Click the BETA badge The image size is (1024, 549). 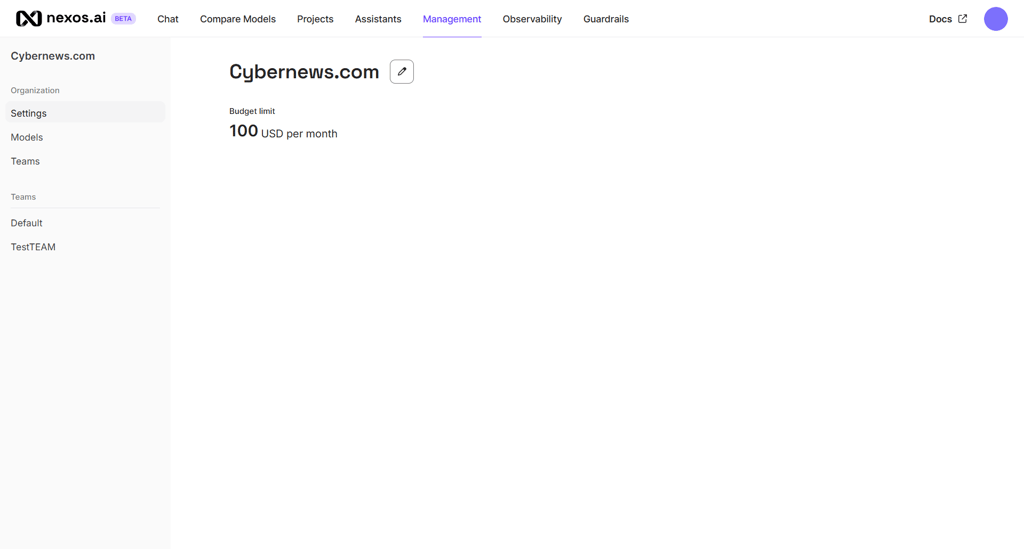[123, 19]
